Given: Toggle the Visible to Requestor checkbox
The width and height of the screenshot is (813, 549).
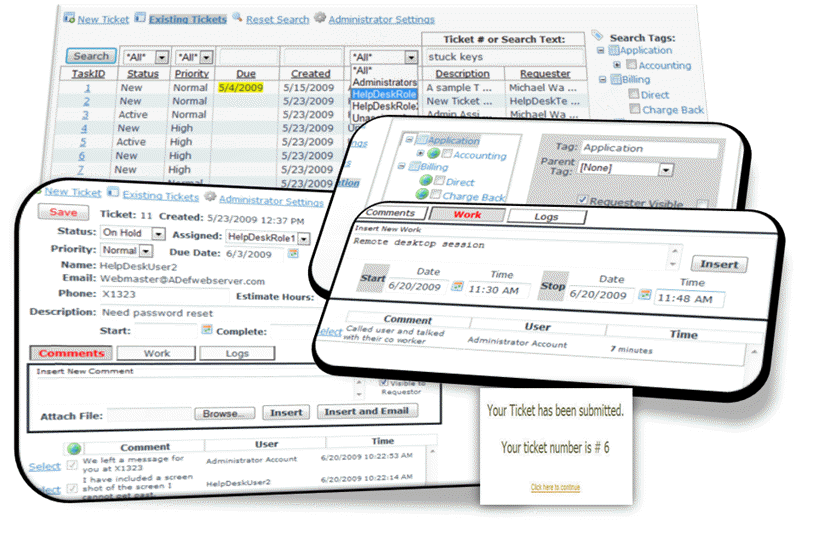Looking at the screenshot, I should (x=383, y=383).
